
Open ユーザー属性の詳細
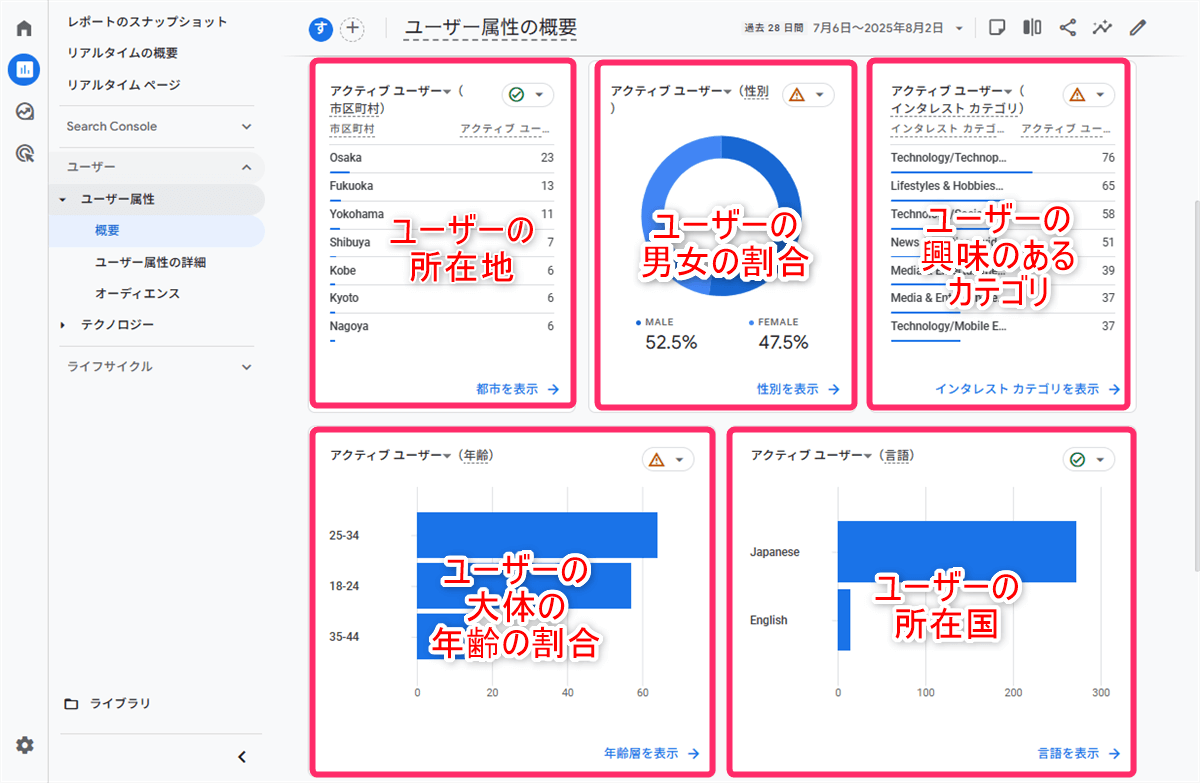[x=150, y=262]
